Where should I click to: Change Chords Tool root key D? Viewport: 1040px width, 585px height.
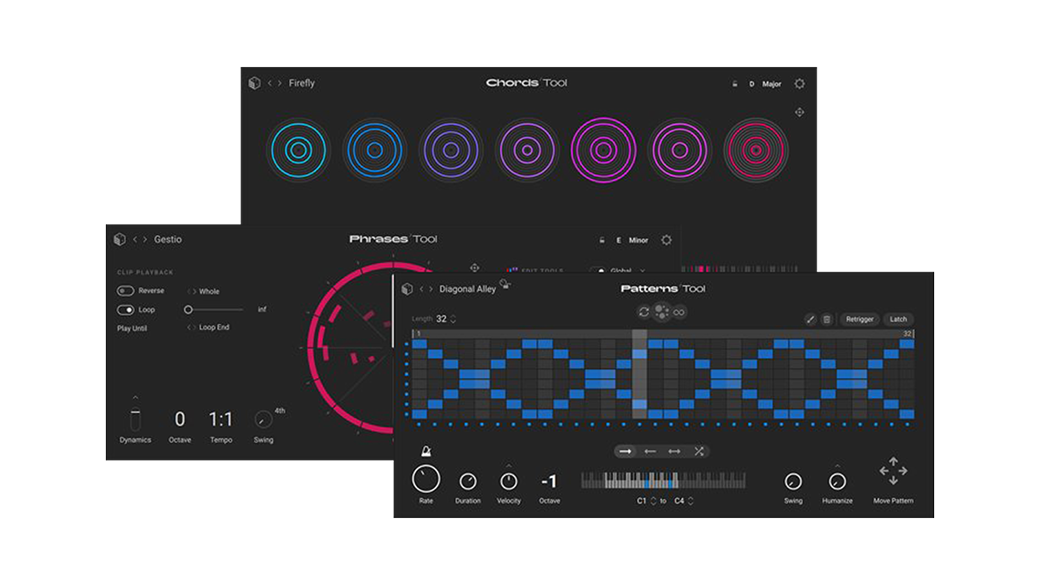(x=751, y=84)
